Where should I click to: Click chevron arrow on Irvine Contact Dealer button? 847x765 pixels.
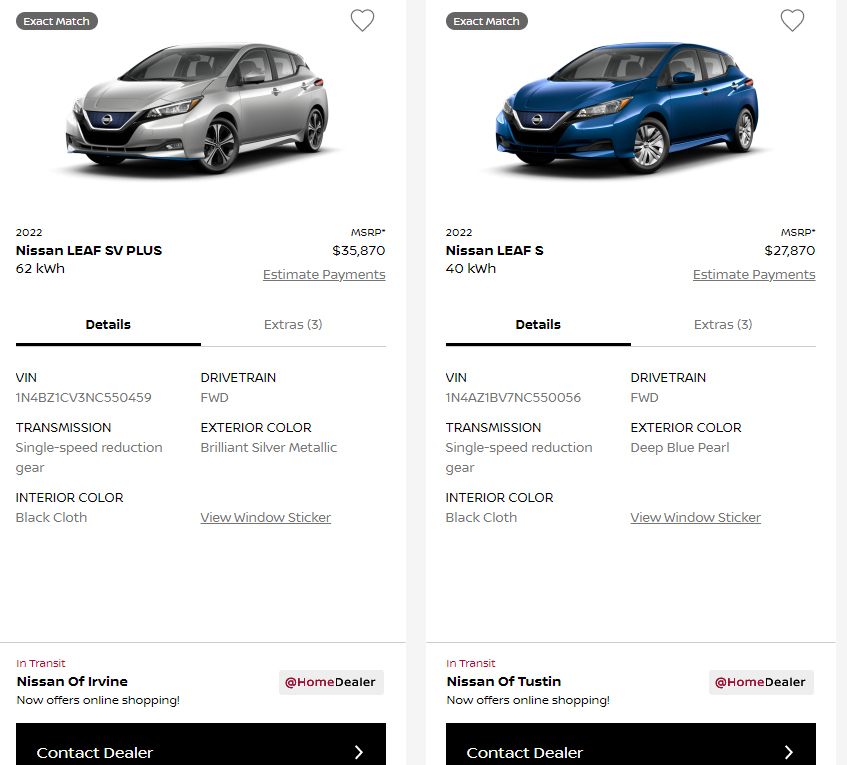[359, 752]
